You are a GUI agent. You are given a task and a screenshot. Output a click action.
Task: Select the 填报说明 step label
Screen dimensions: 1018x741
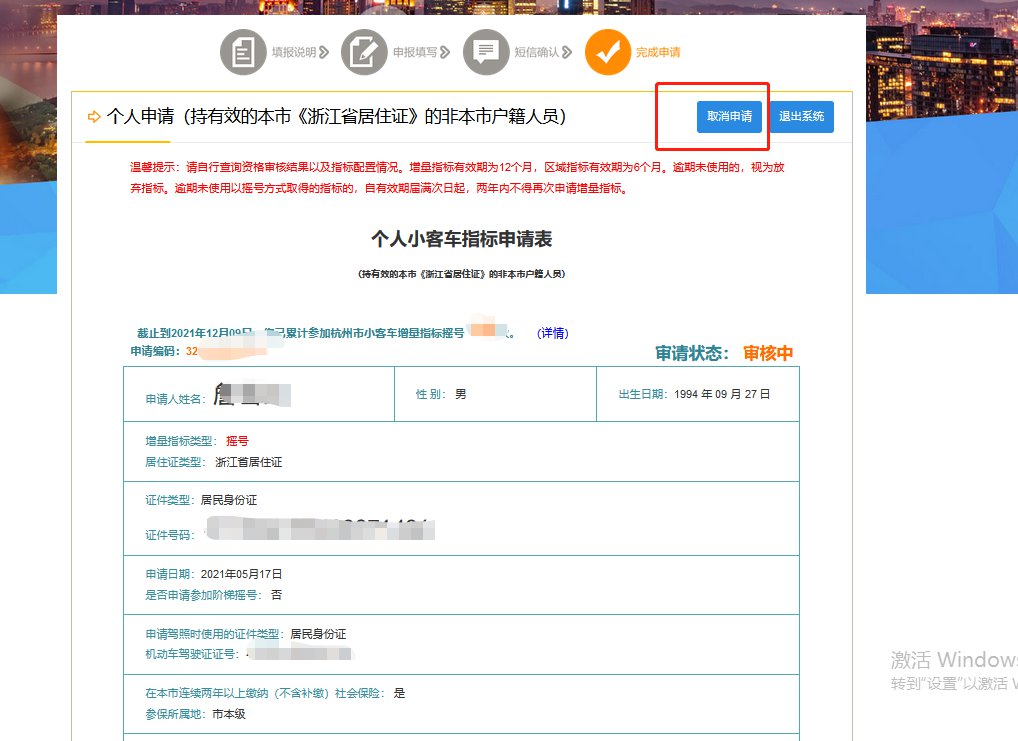pyautogui.click(x=294, y=52)
